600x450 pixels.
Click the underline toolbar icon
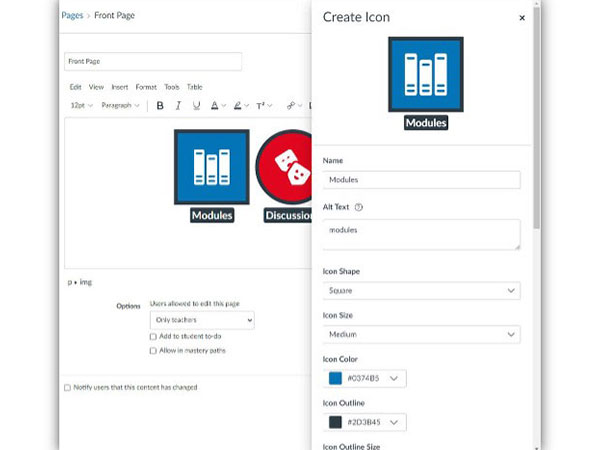(x=196, y=105)
